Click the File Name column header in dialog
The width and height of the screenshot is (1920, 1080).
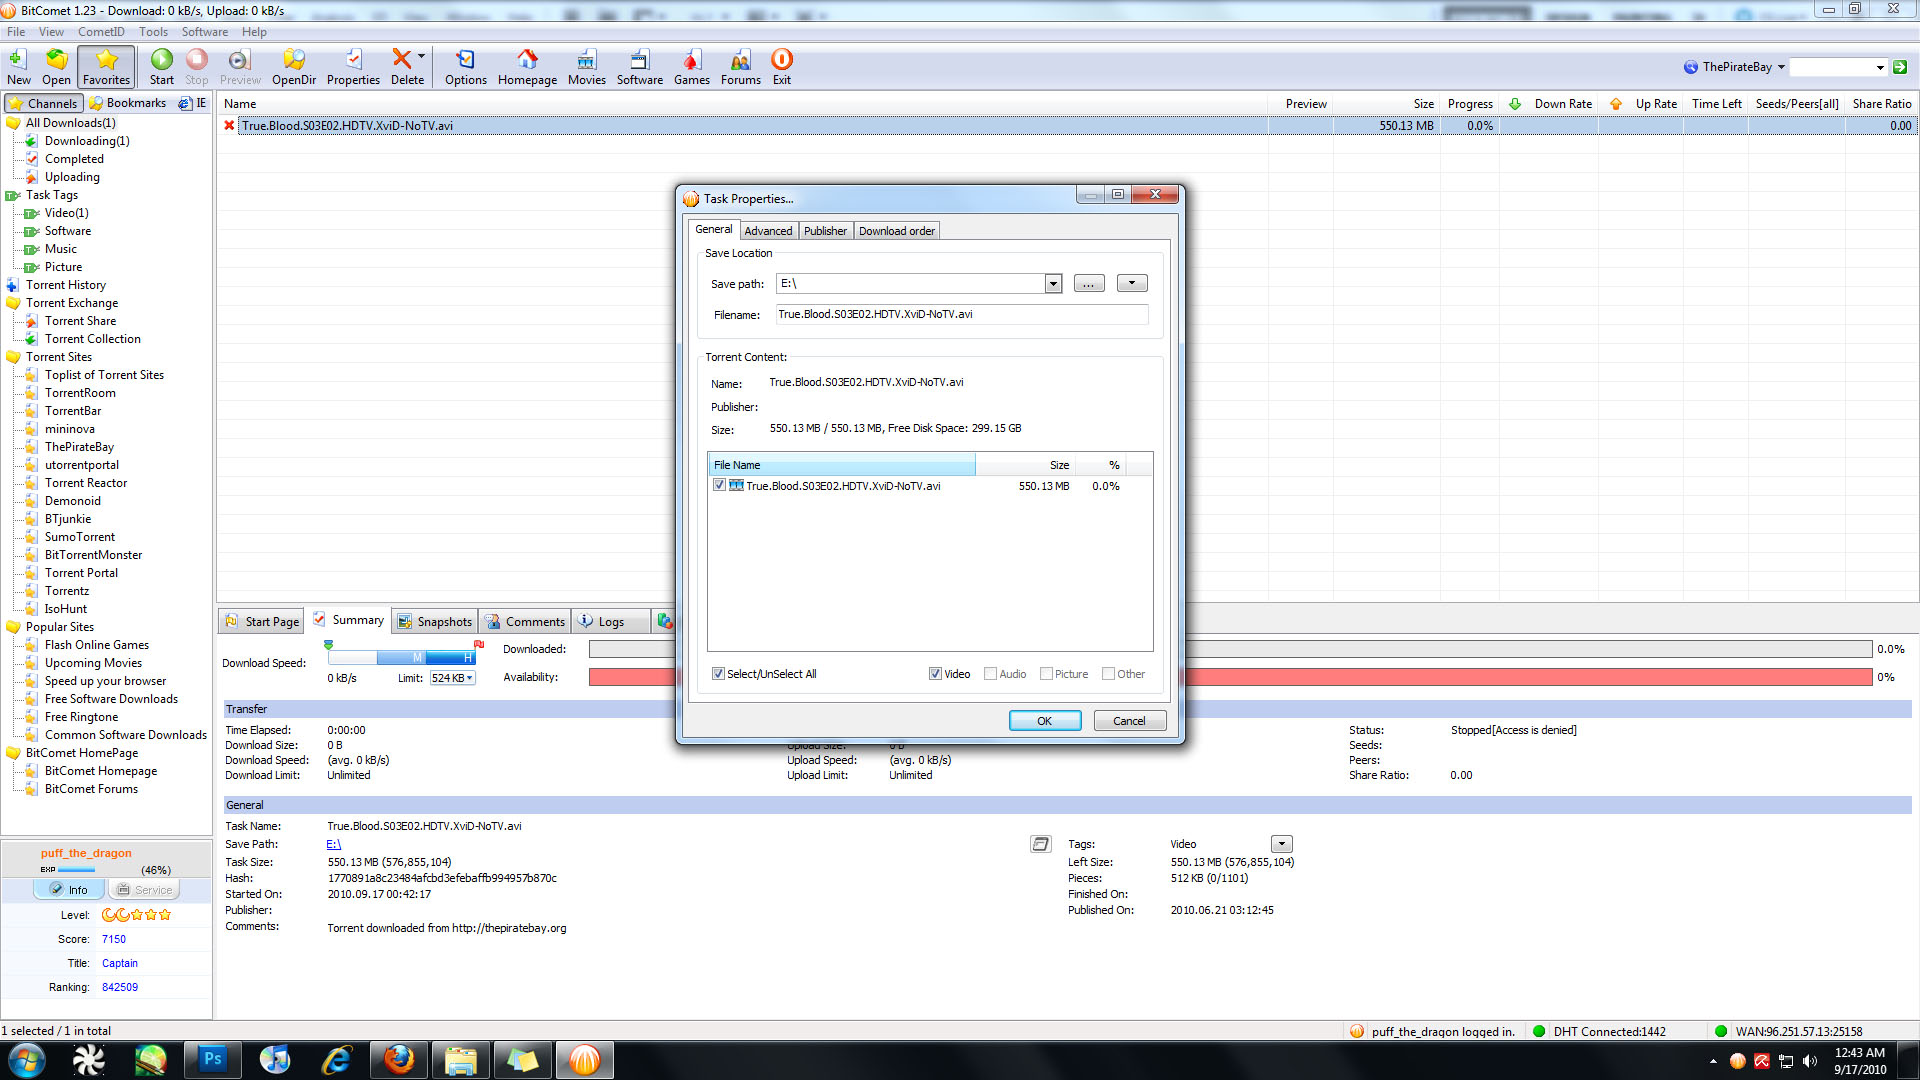click(x=842, y=465)
